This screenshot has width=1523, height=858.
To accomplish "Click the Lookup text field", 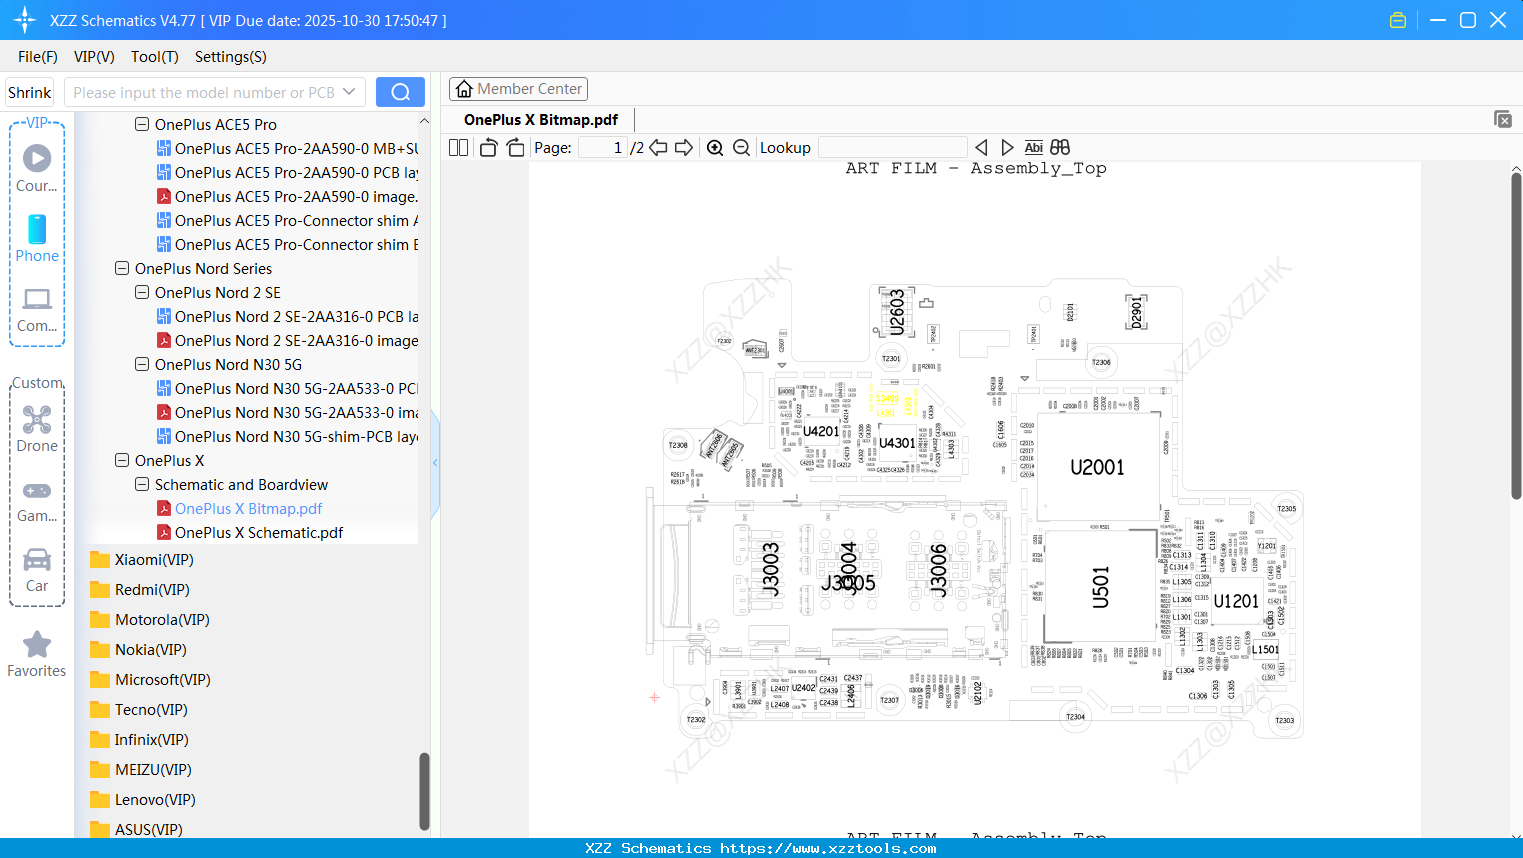I will click(x=892, y=148).
